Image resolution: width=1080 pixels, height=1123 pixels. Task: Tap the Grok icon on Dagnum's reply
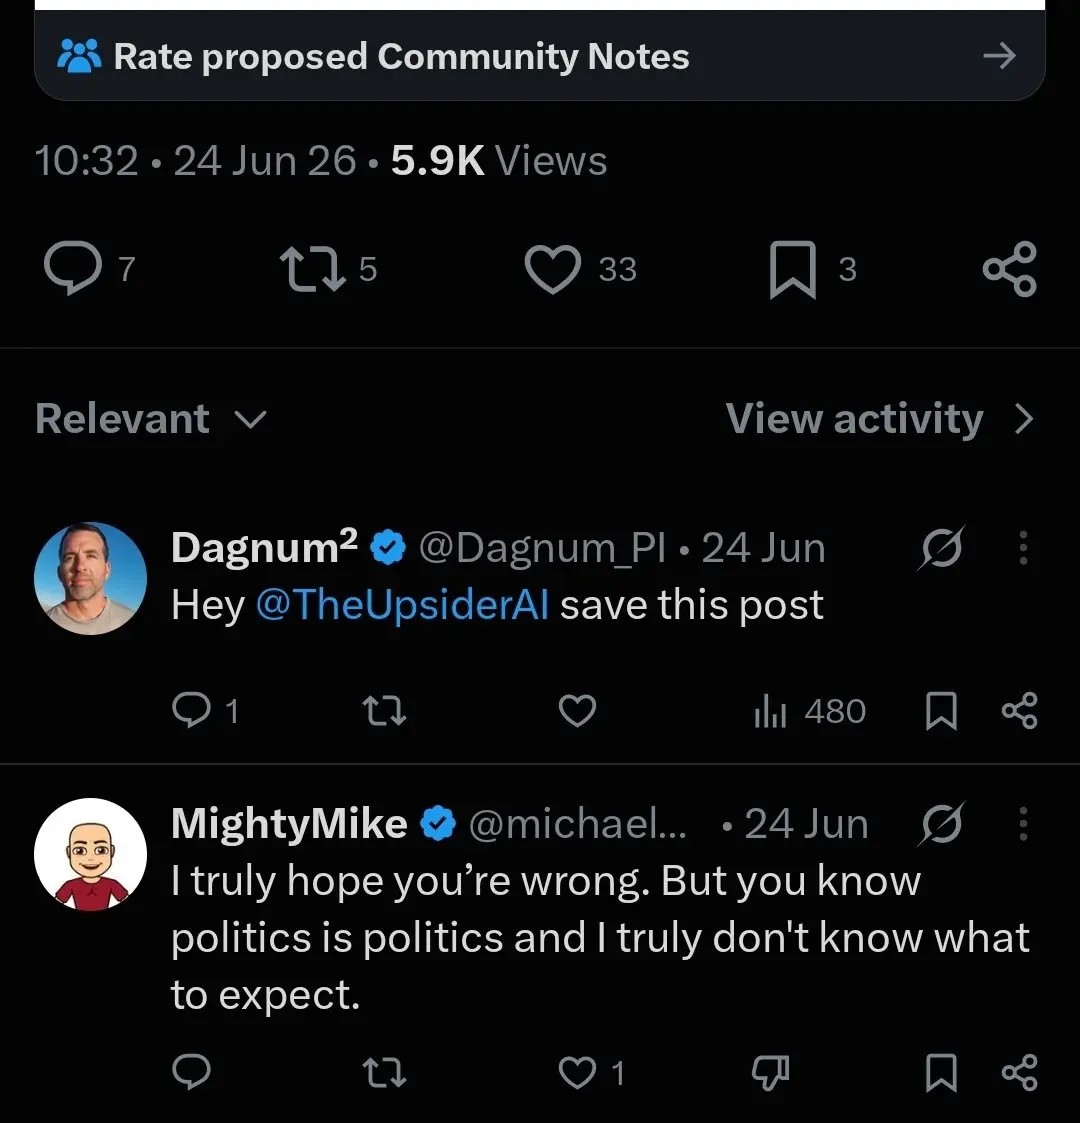tap(941, 548)
